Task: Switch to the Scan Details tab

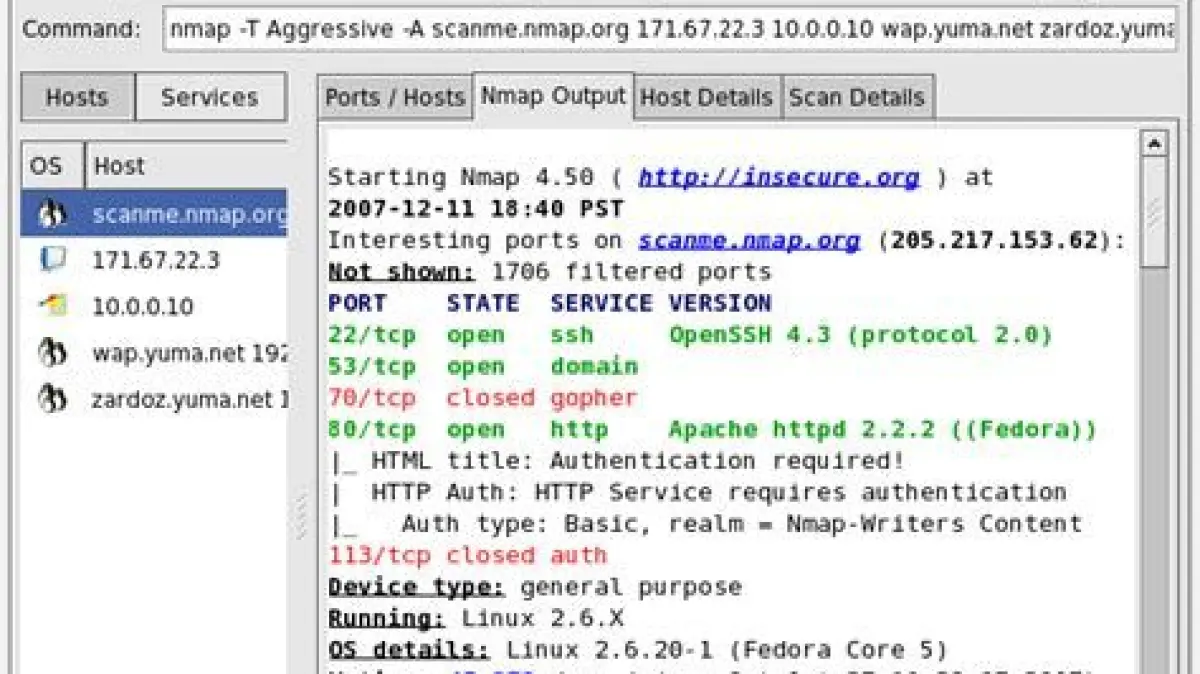Action: coord(857,98)
